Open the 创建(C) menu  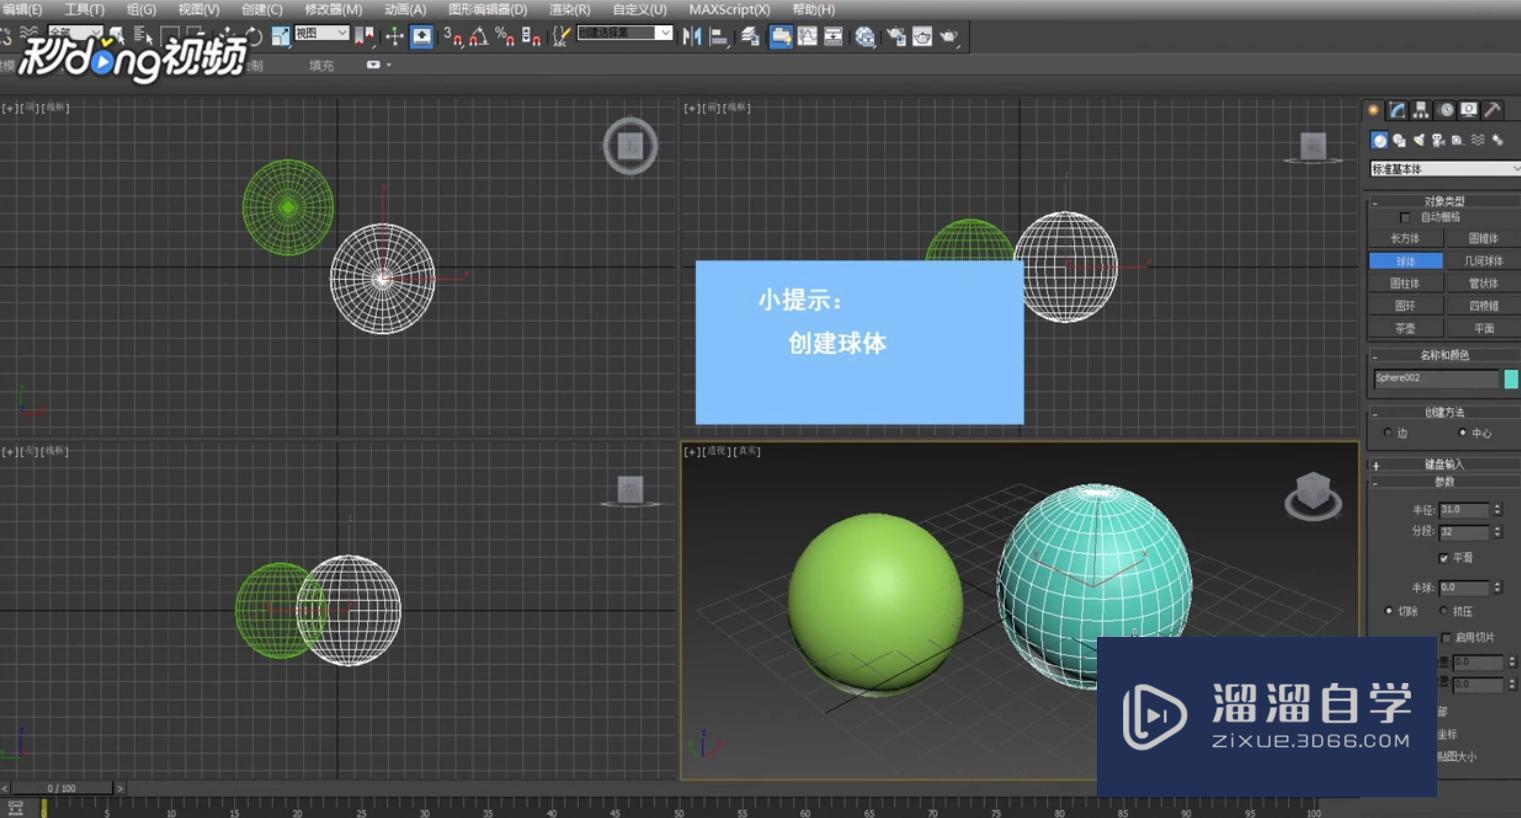point(260,9)
